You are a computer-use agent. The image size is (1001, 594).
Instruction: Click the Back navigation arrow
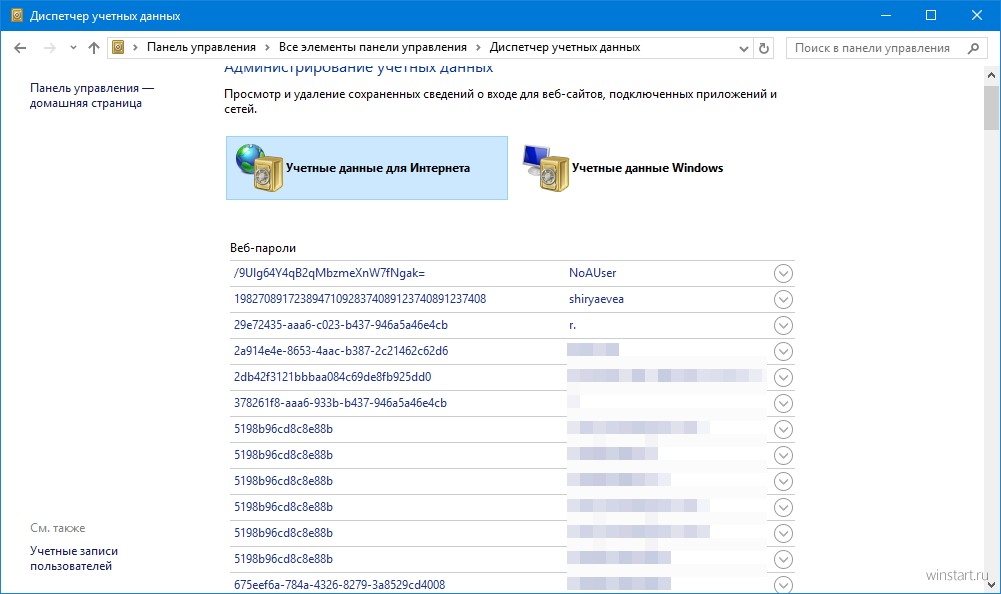coord(20,48)
